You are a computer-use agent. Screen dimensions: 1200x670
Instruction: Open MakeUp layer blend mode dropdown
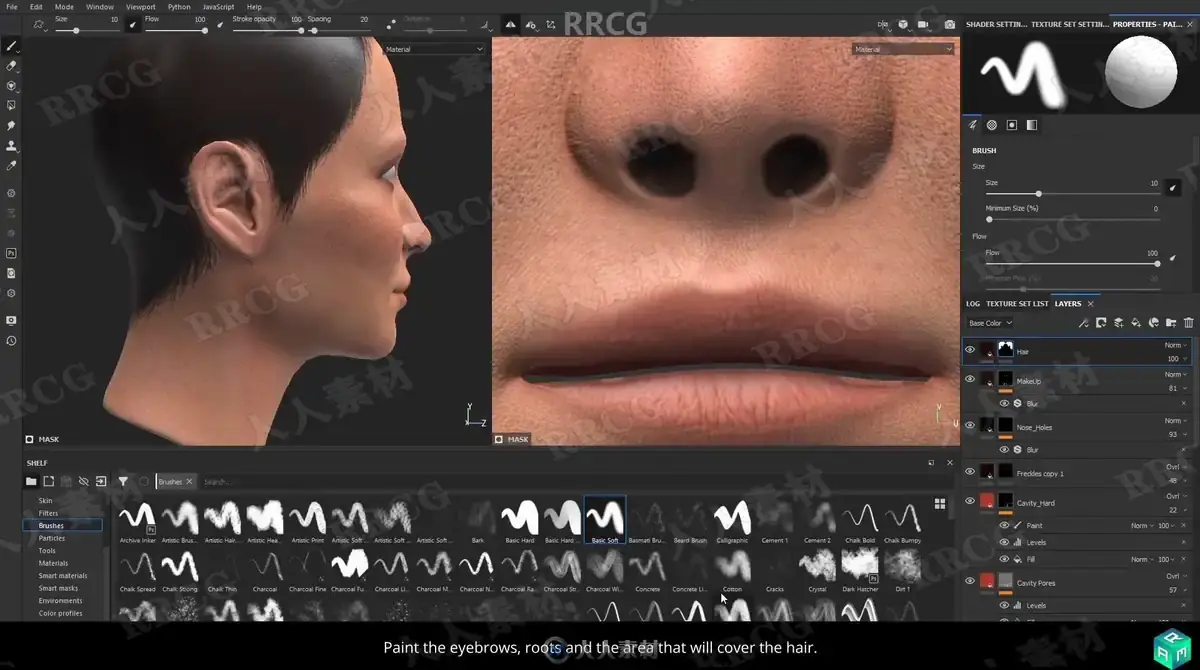(x=1176, y=374)
